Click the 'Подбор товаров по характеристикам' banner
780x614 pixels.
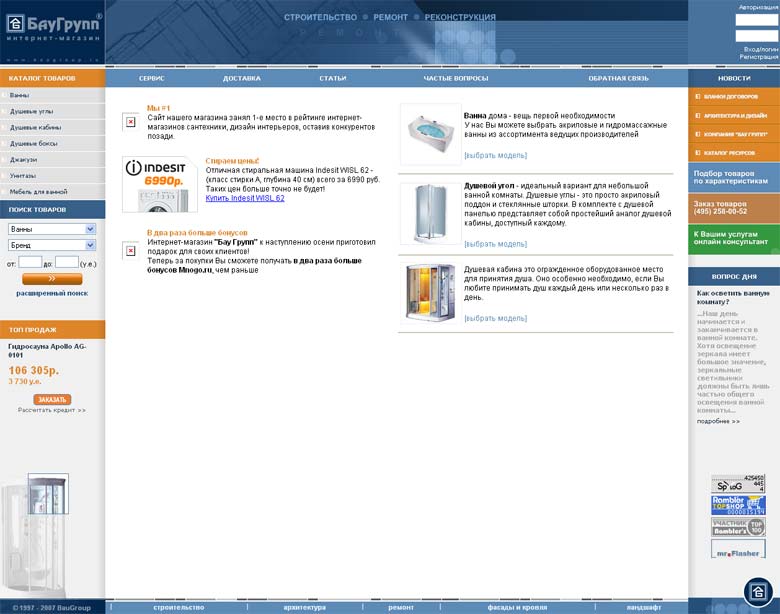(734, 178)
